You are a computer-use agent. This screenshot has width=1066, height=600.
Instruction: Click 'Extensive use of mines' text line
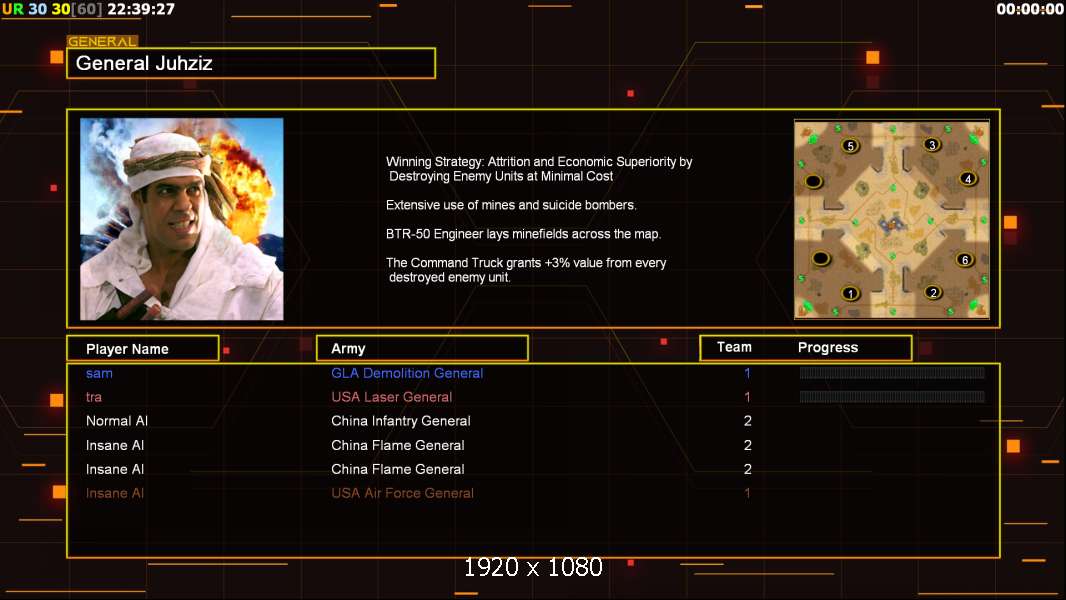(x=511, y=205)
